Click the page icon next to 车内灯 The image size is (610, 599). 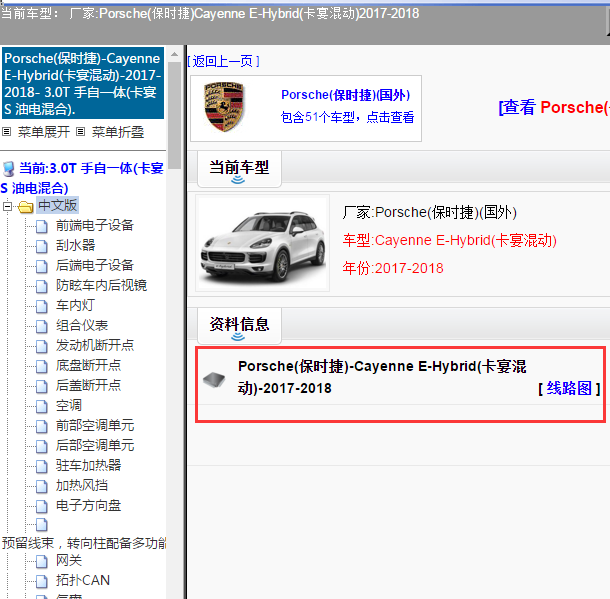42,306
